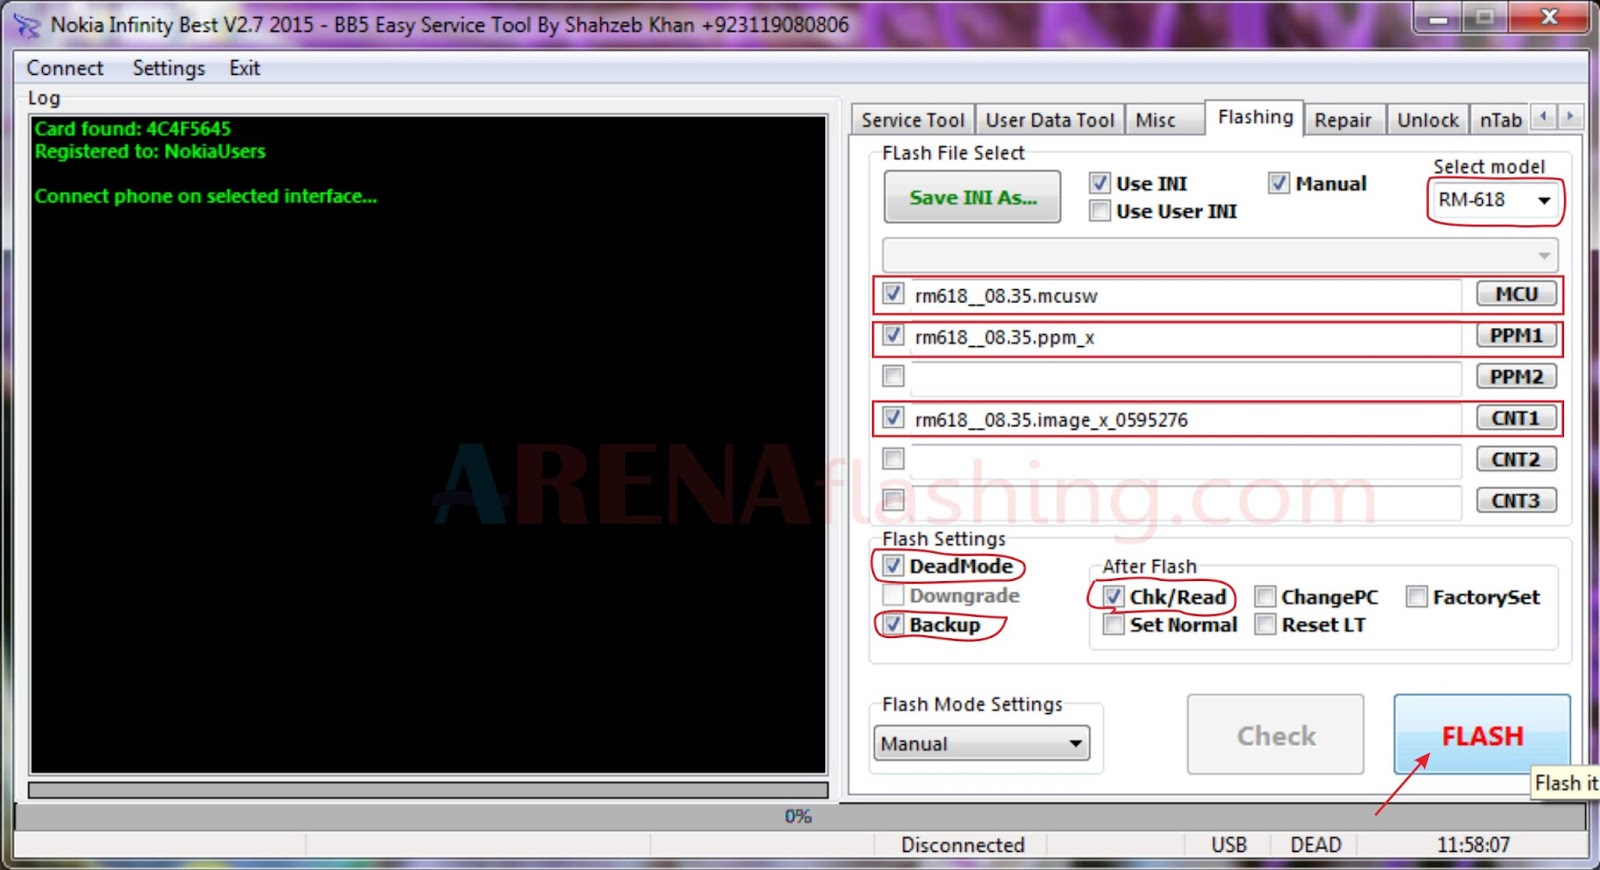Enable the FactorySet checkbox
Viewport: 1600px width, 870px height.
pyautogui.click(x=1416, y=597)
